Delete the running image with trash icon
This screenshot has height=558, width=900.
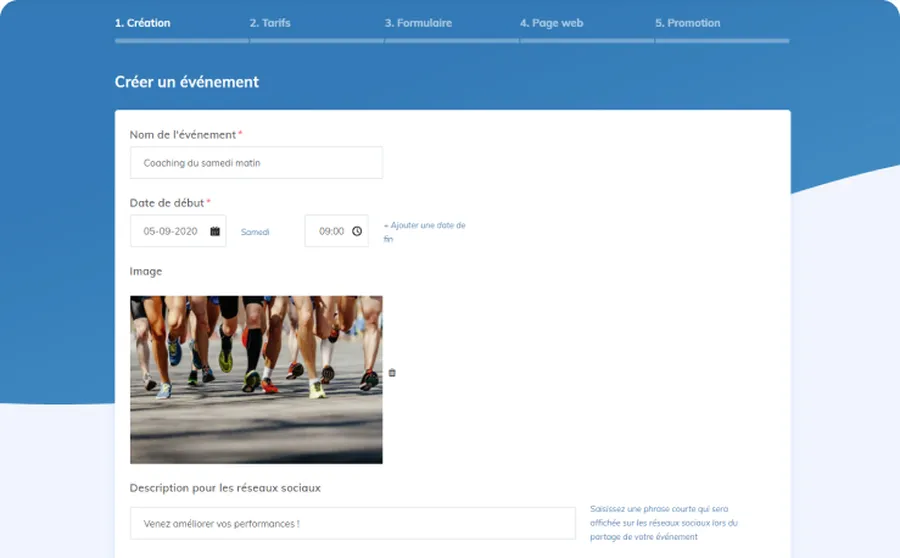point(392,373)
